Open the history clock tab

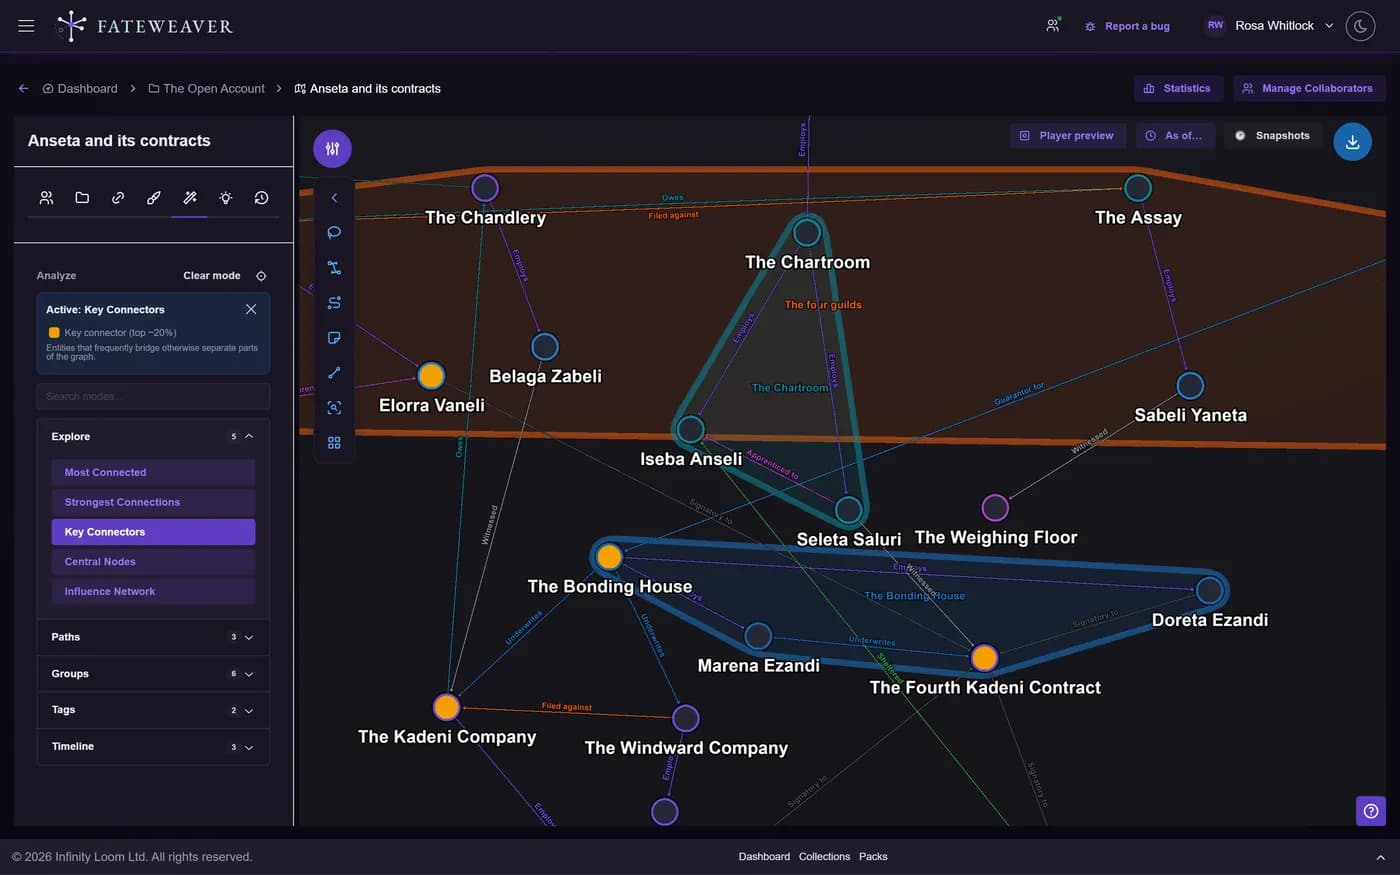pos(261,198)
